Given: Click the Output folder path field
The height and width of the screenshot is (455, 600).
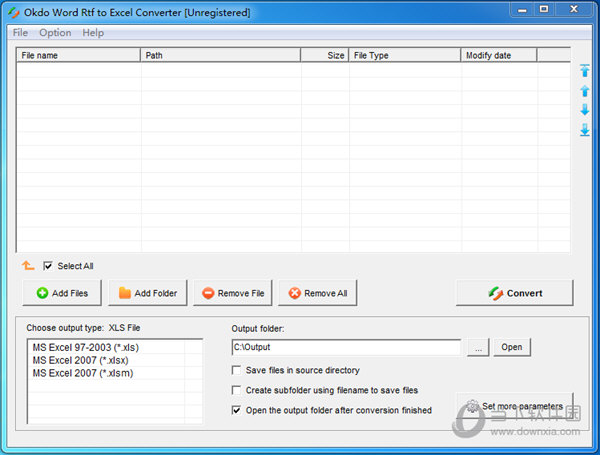Looking at the screenshot, I should click(346, 347).
